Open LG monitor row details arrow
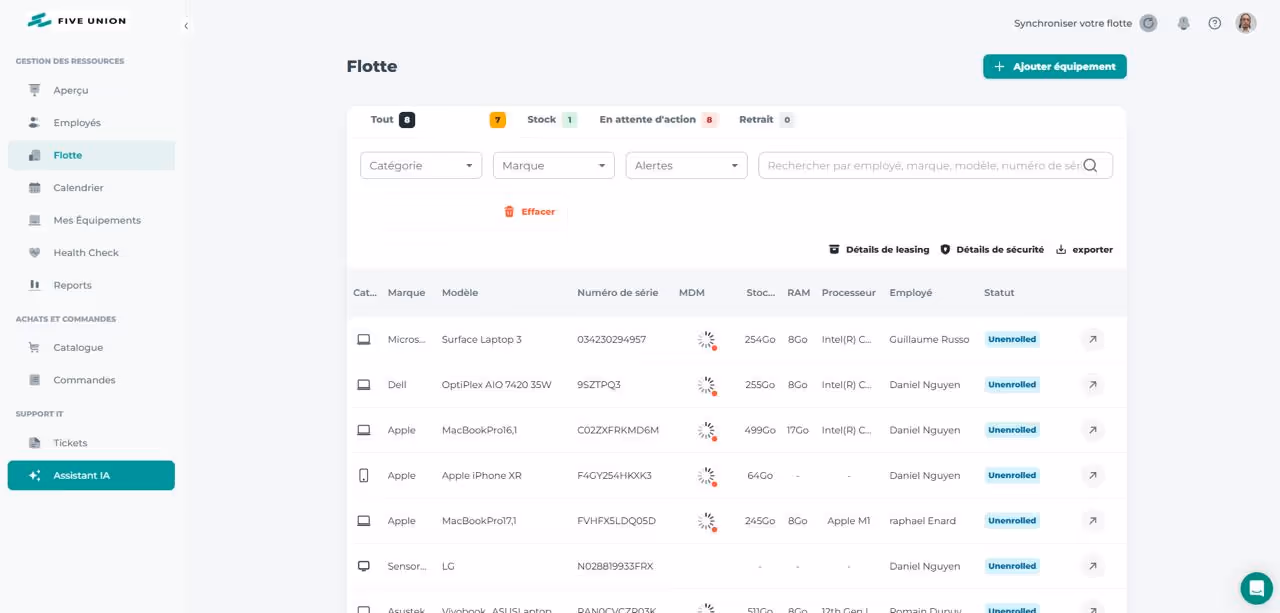1280x613 pixels. click(1093, 566)
